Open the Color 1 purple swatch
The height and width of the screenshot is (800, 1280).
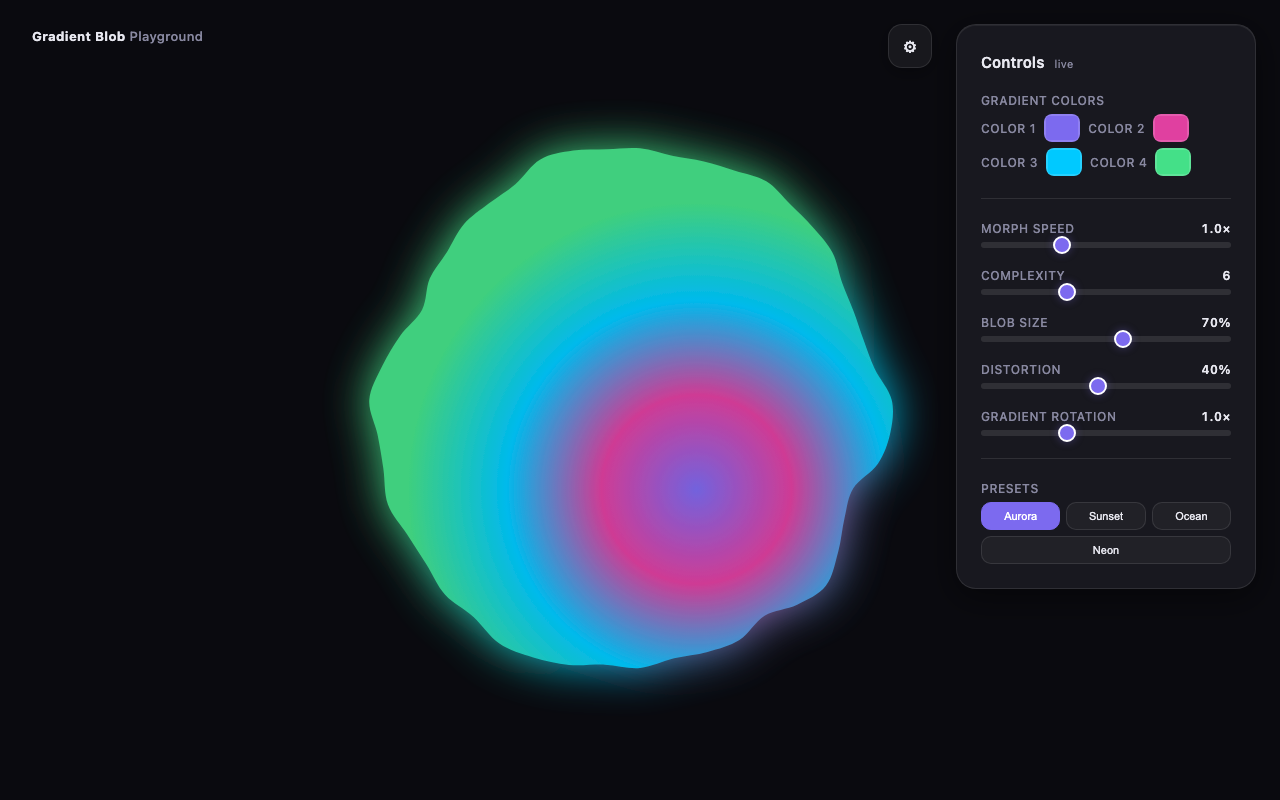(1062, 128)
